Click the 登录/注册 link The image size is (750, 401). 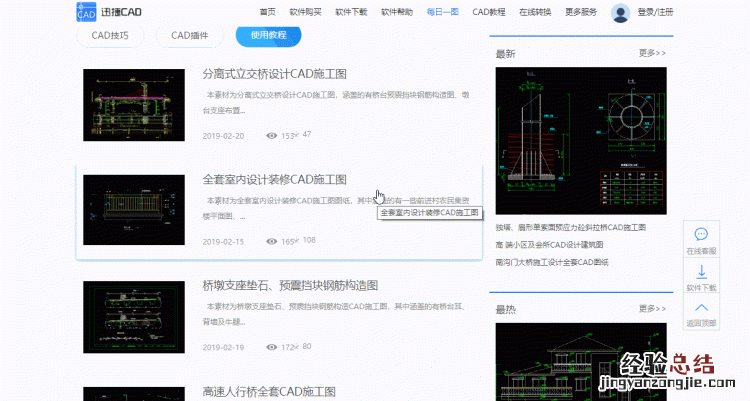[x=655, y=12]
